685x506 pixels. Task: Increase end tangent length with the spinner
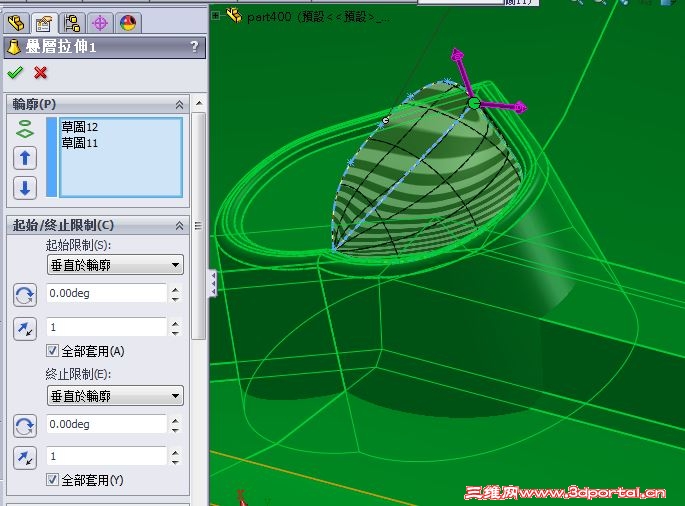click(175, 453)
